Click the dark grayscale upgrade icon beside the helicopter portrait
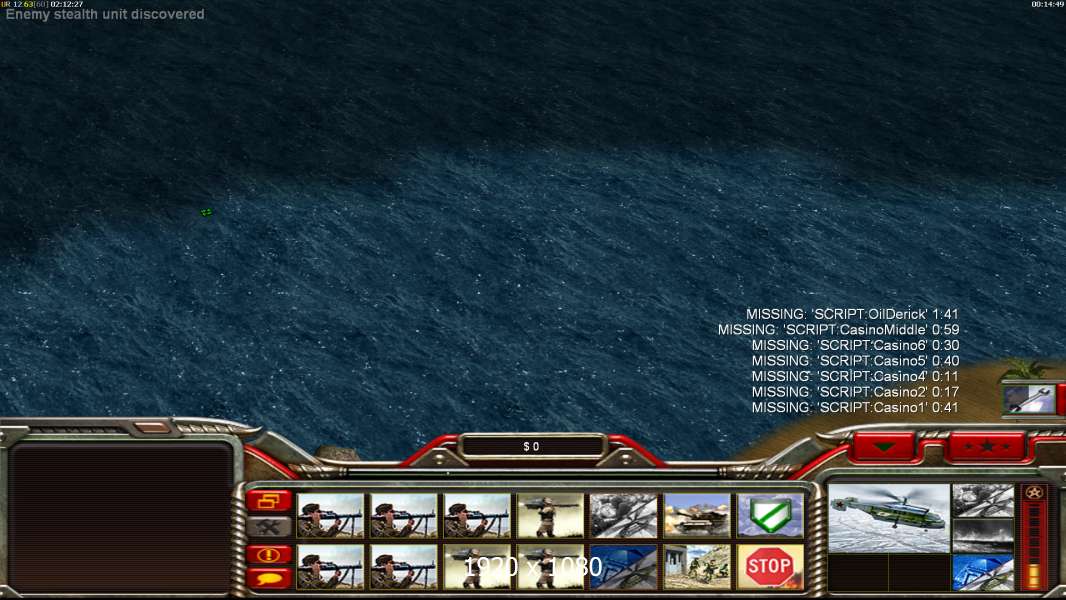Screen dimensions: 1066x600 [x=983, y=536]
